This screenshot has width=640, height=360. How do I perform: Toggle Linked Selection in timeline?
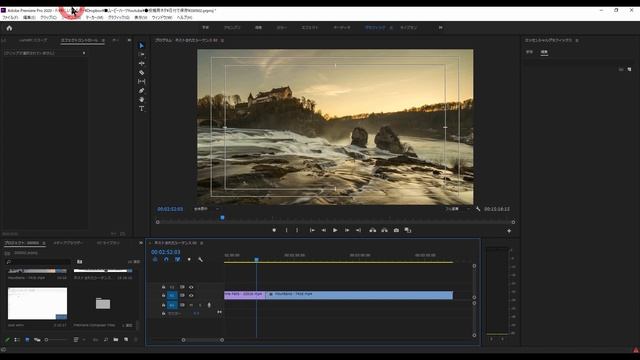[178, 259]
